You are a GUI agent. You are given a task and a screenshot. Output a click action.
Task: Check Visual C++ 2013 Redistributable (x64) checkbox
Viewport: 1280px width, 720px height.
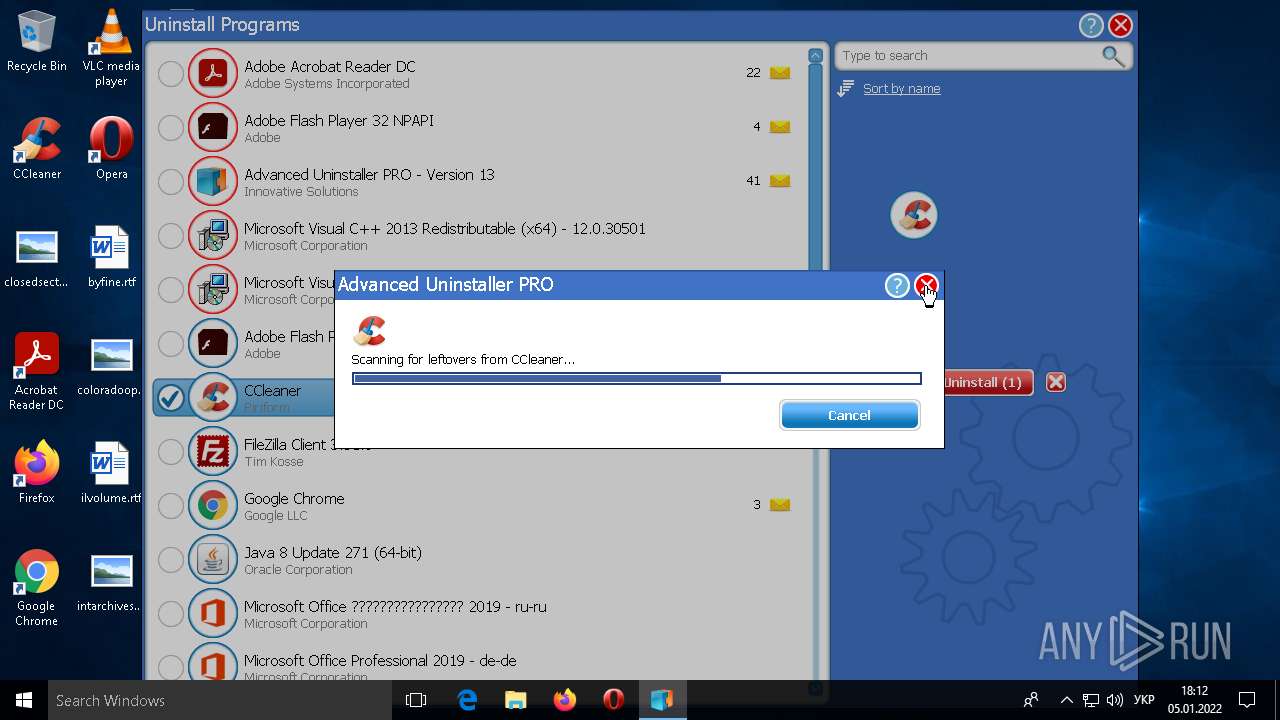[x=171, y=235]
